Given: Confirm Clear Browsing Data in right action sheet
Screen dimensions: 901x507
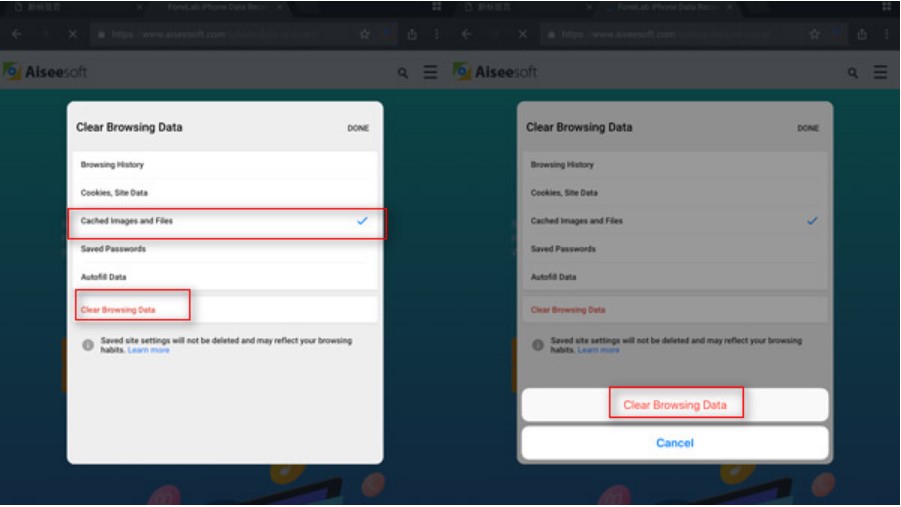Looking at the screenshot, I should (x=674, y=405).
